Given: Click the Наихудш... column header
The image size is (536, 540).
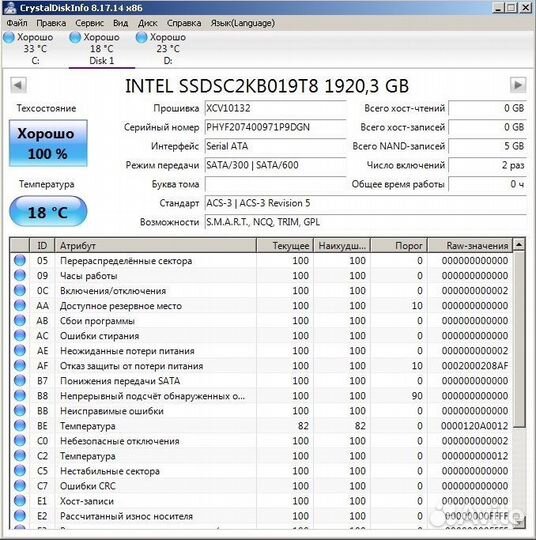Looking at the screenshot, I should 342,246.
